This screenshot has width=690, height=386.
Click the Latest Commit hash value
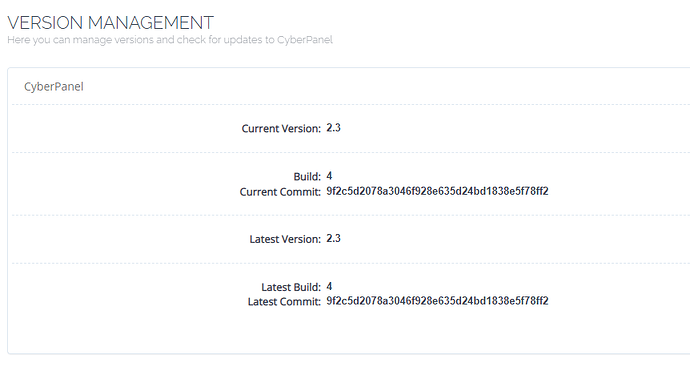point(437,301)
